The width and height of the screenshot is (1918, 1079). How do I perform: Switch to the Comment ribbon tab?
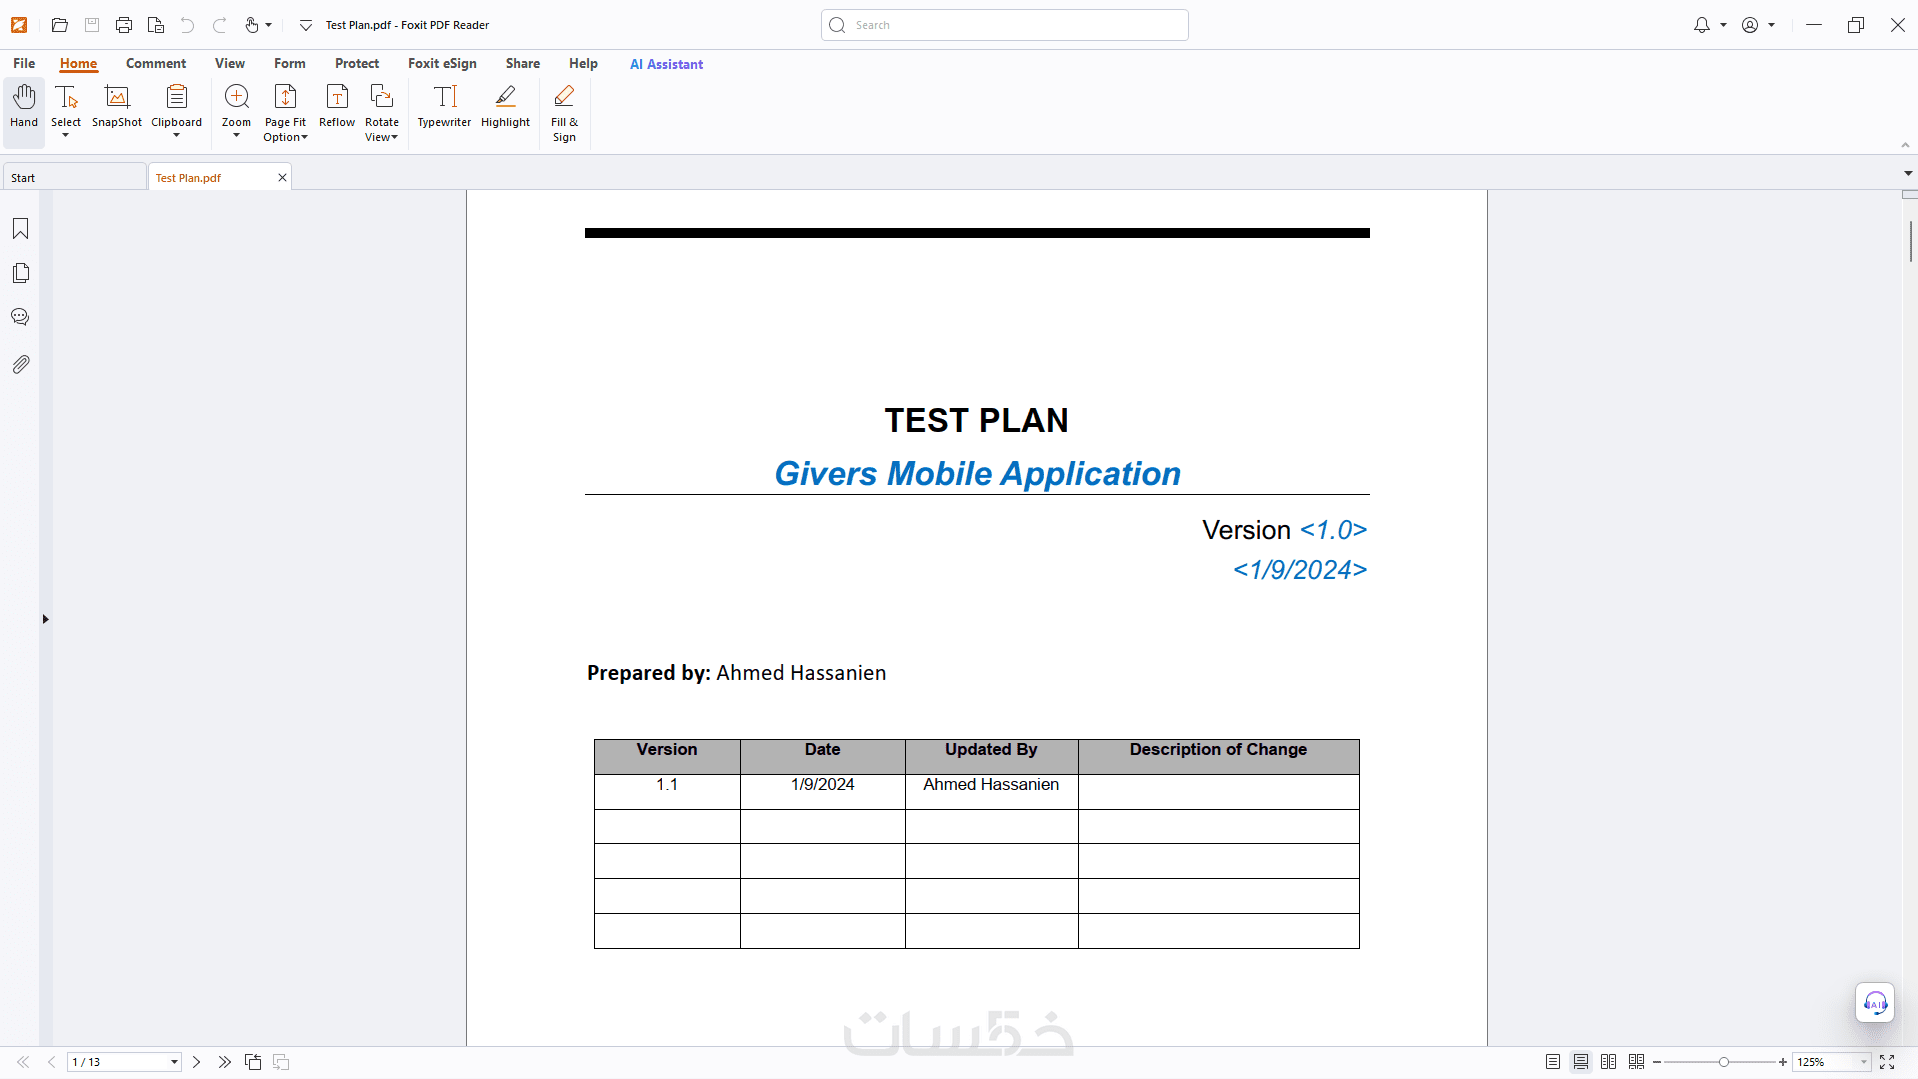click(156, 63)
